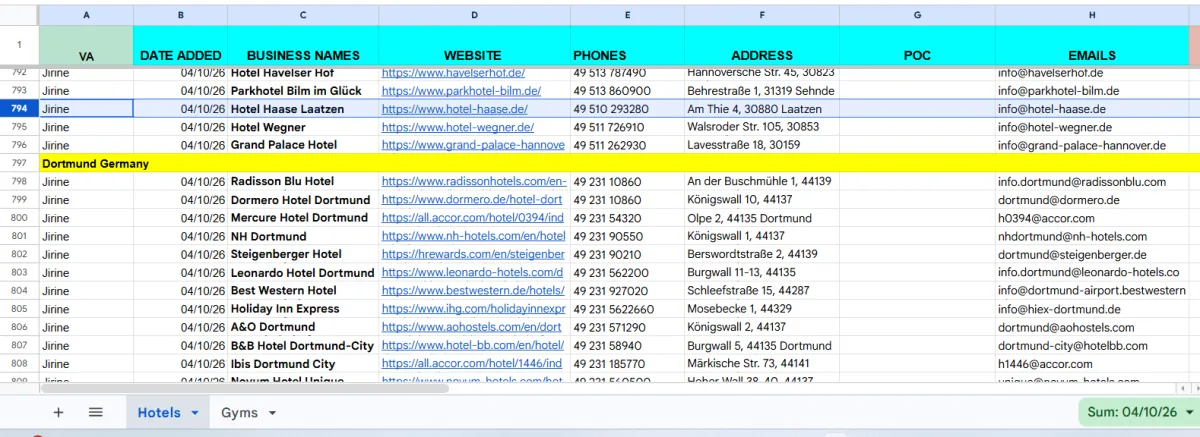The image size is (1200, 437).
Task: Select column A header
Action: point(86,15)
